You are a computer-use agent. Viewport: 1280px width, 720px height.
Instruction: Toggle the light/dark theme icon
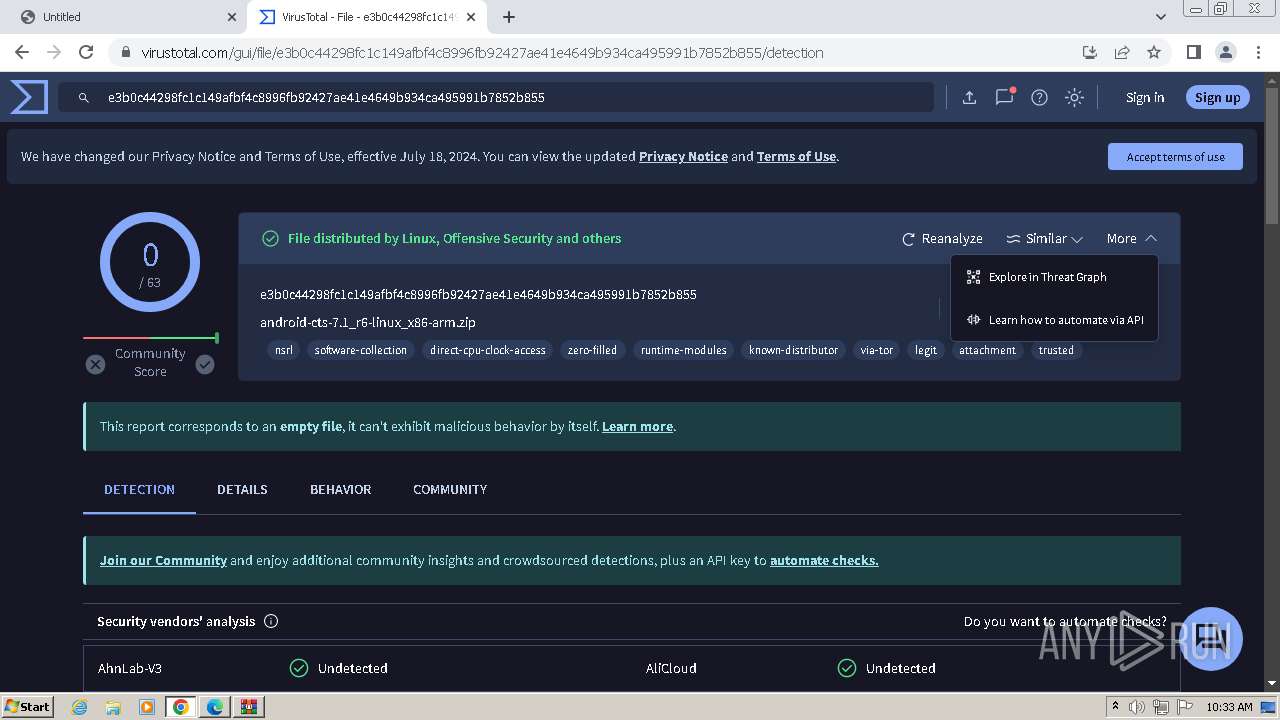[1074, 97]
